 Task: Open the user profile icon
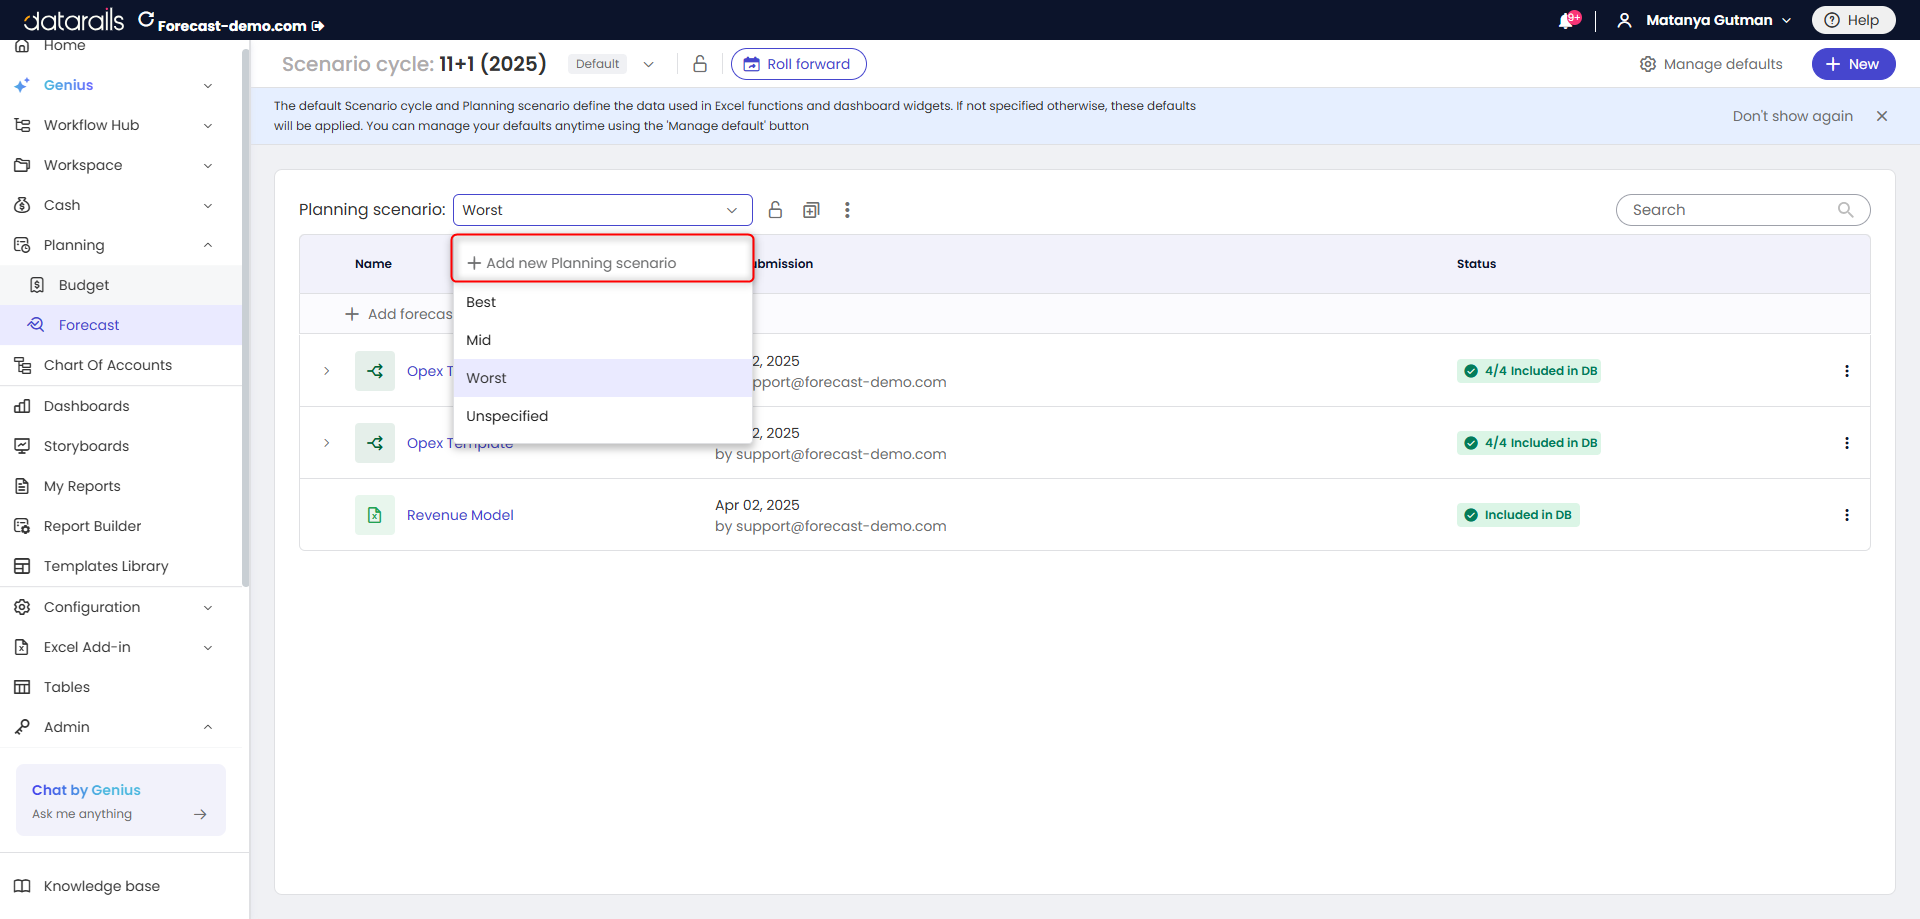tap(1624, 20)
